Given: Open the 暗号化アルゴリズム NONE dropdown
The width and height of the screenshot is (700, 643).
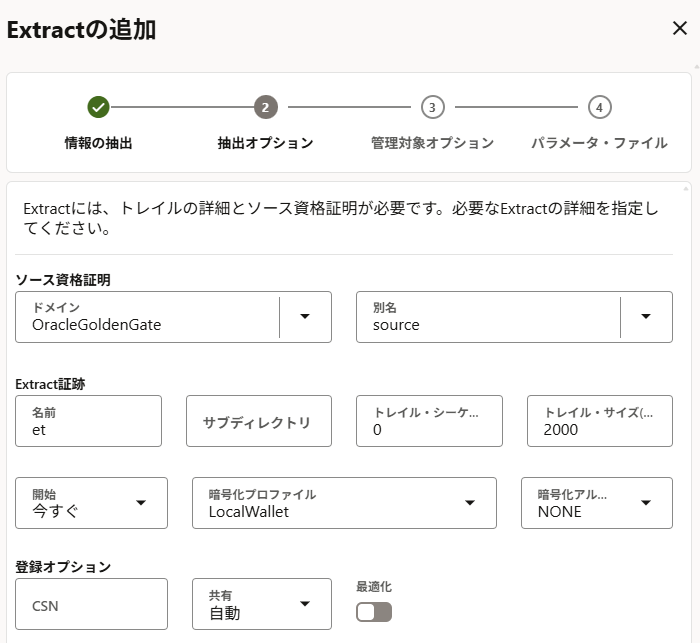Looking at the screenshot, I should pos(646,503).
